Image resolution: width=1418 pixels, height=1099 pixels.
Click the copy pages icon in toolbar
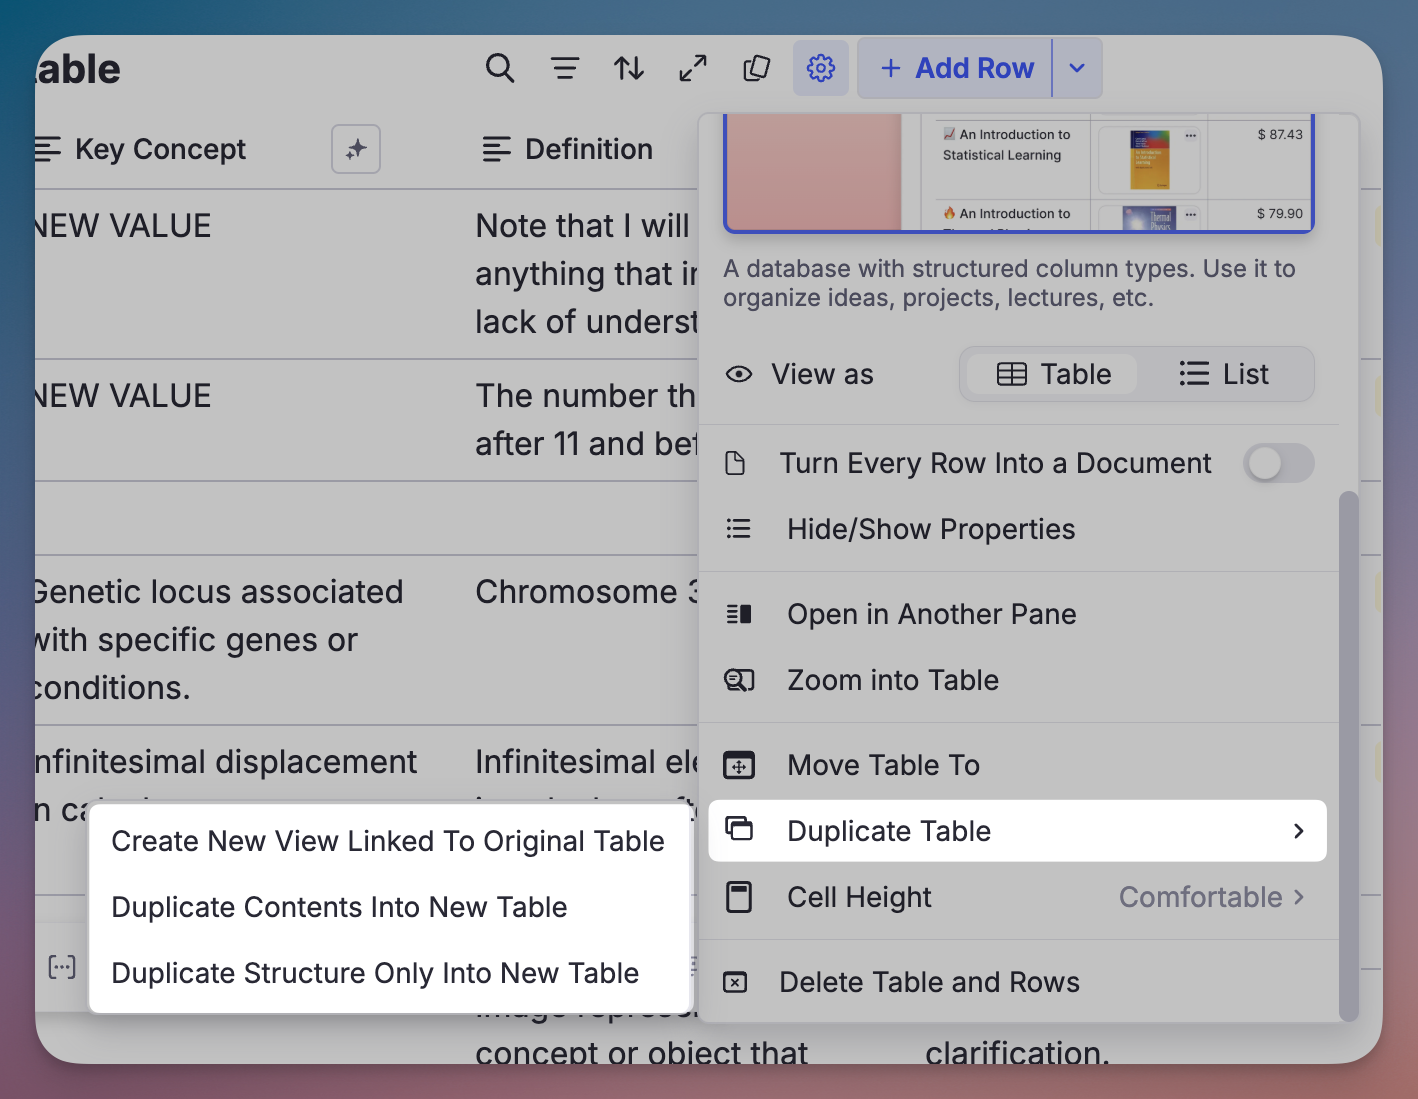pos(757,68)
